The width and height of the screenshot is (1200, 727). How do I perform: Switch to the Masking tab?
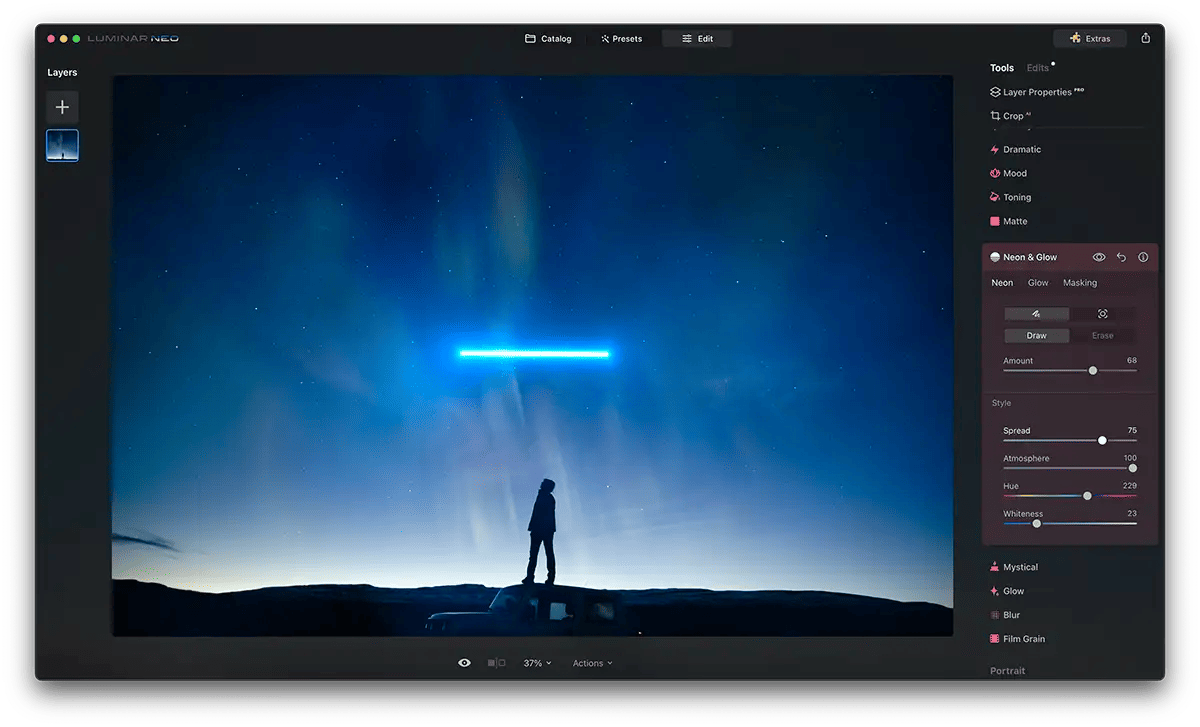tap(1079, 283)
